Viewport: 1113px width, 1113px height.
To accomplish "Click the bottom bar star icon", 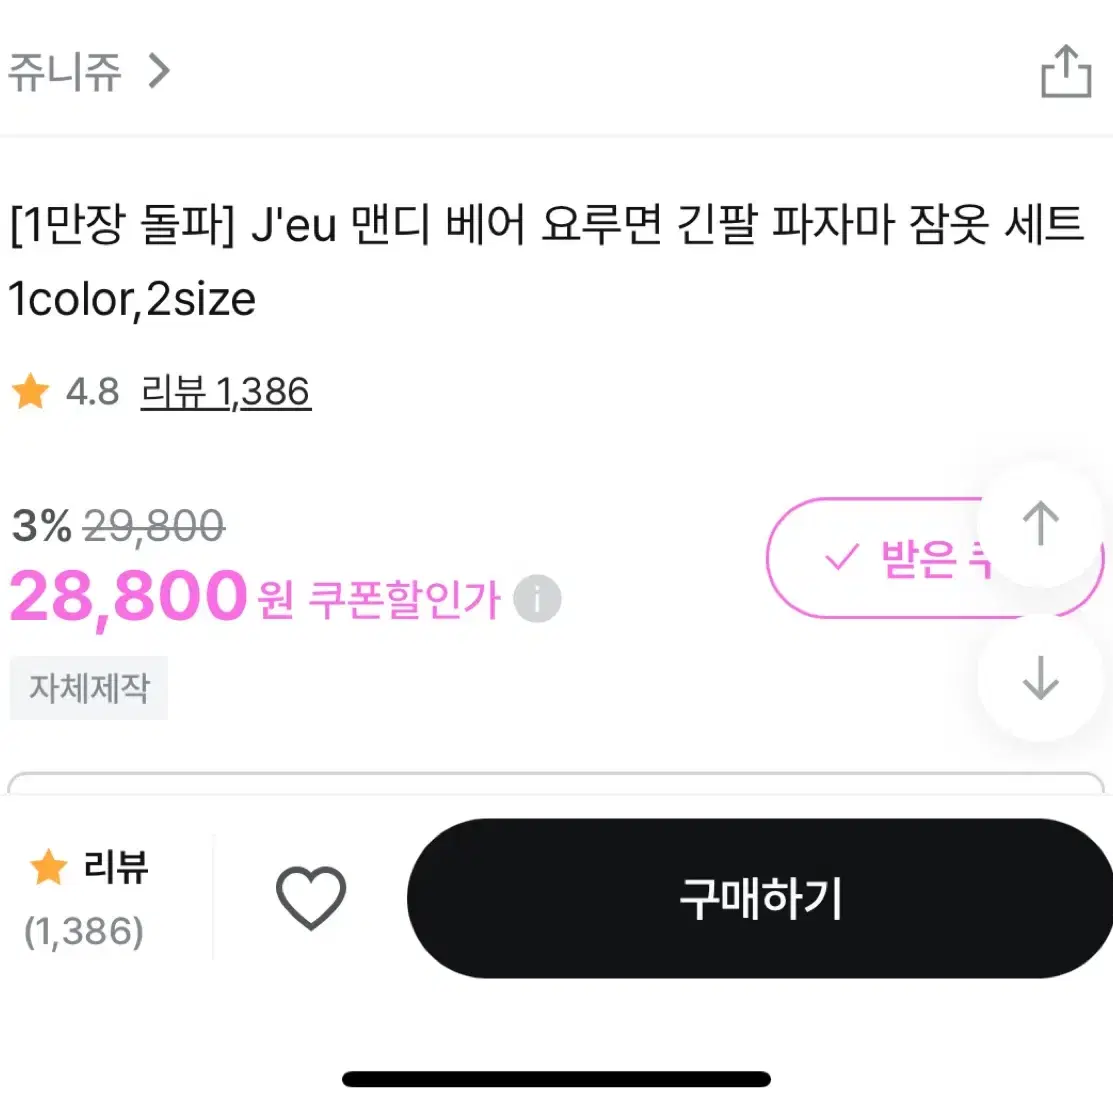I will 48,867.
